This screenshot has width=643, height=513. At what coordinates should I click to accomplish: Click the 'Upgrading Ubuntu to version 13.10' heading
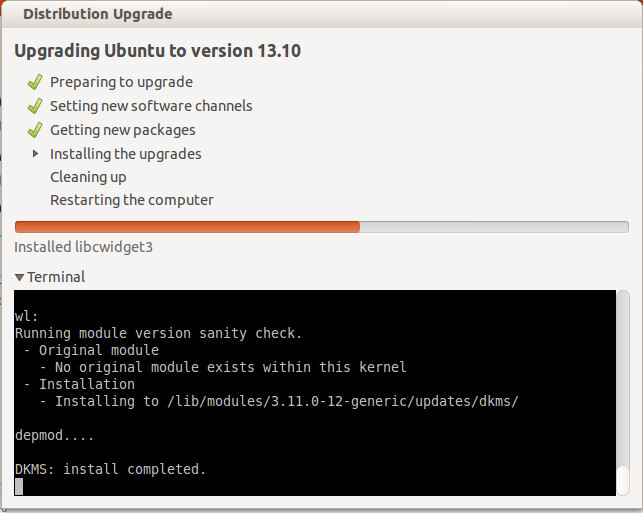point(157,51)
